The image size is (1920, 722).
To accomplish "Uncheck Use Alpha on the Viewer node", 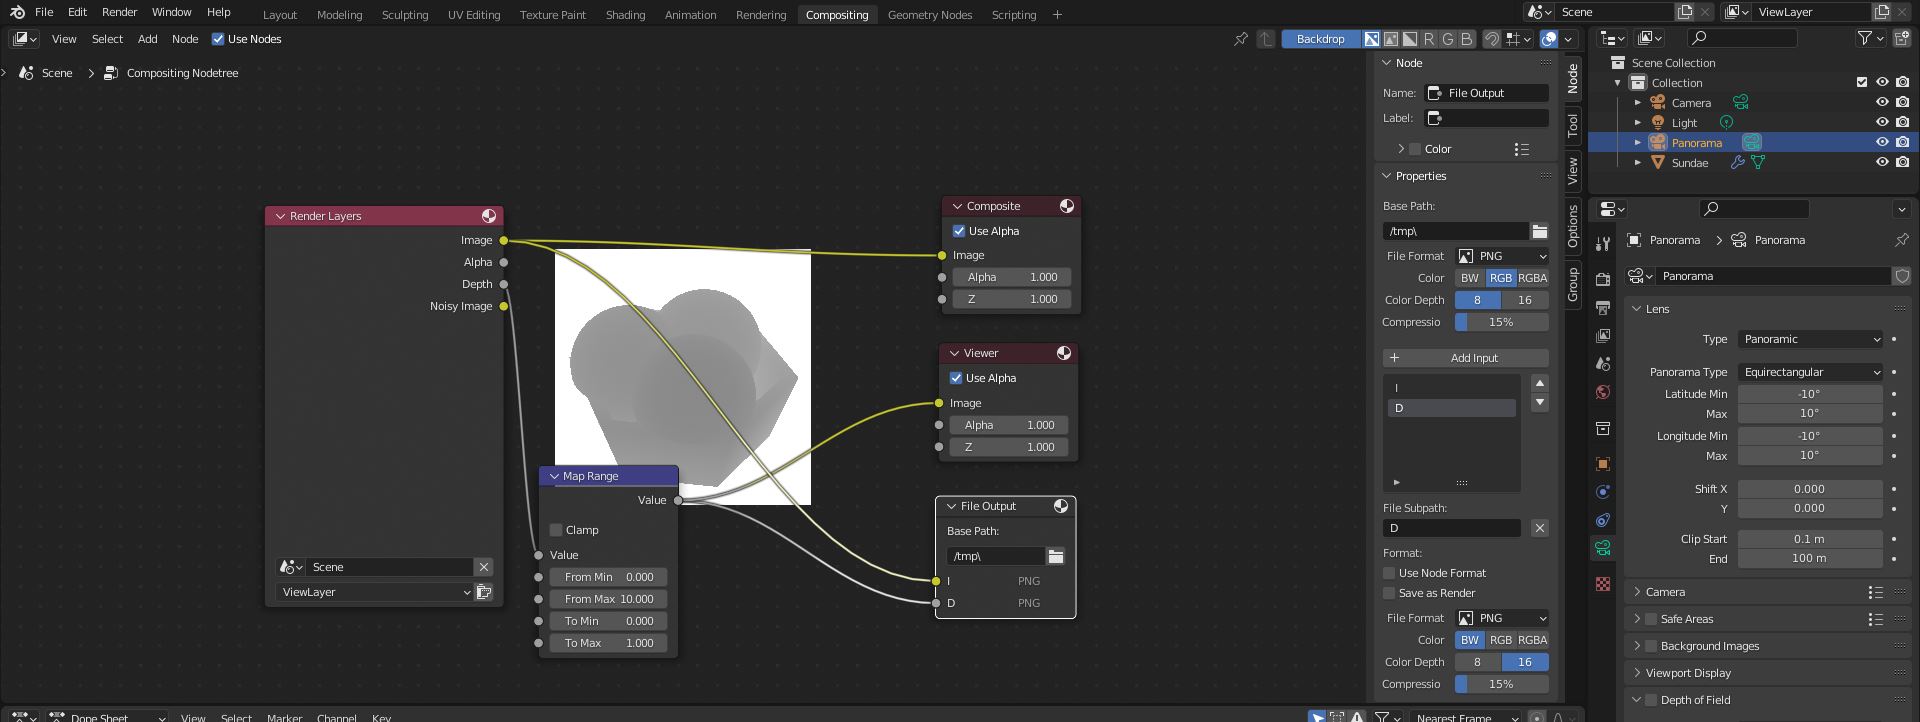I will [956, 378].
